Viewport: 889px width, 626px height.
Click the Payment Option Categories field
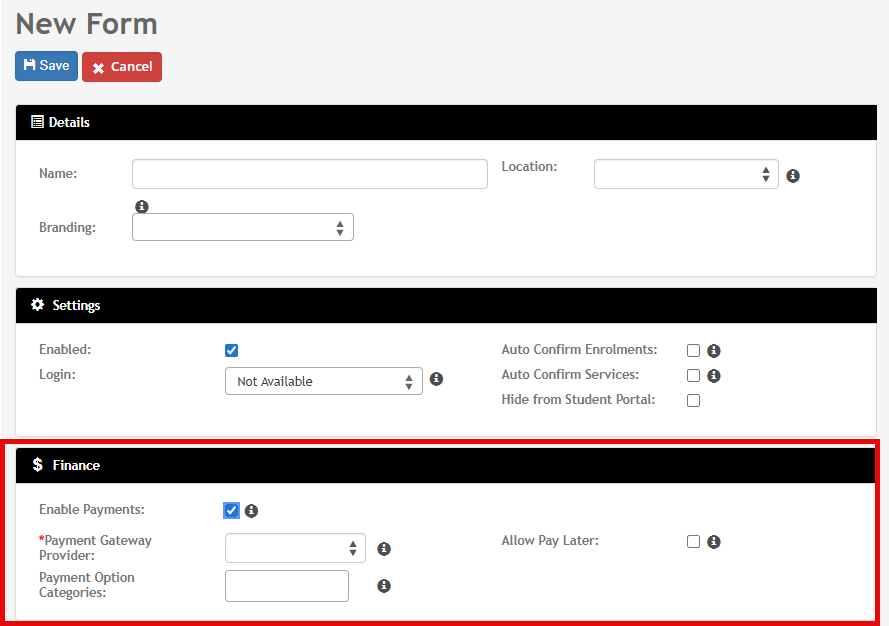(x=287, y=586)
